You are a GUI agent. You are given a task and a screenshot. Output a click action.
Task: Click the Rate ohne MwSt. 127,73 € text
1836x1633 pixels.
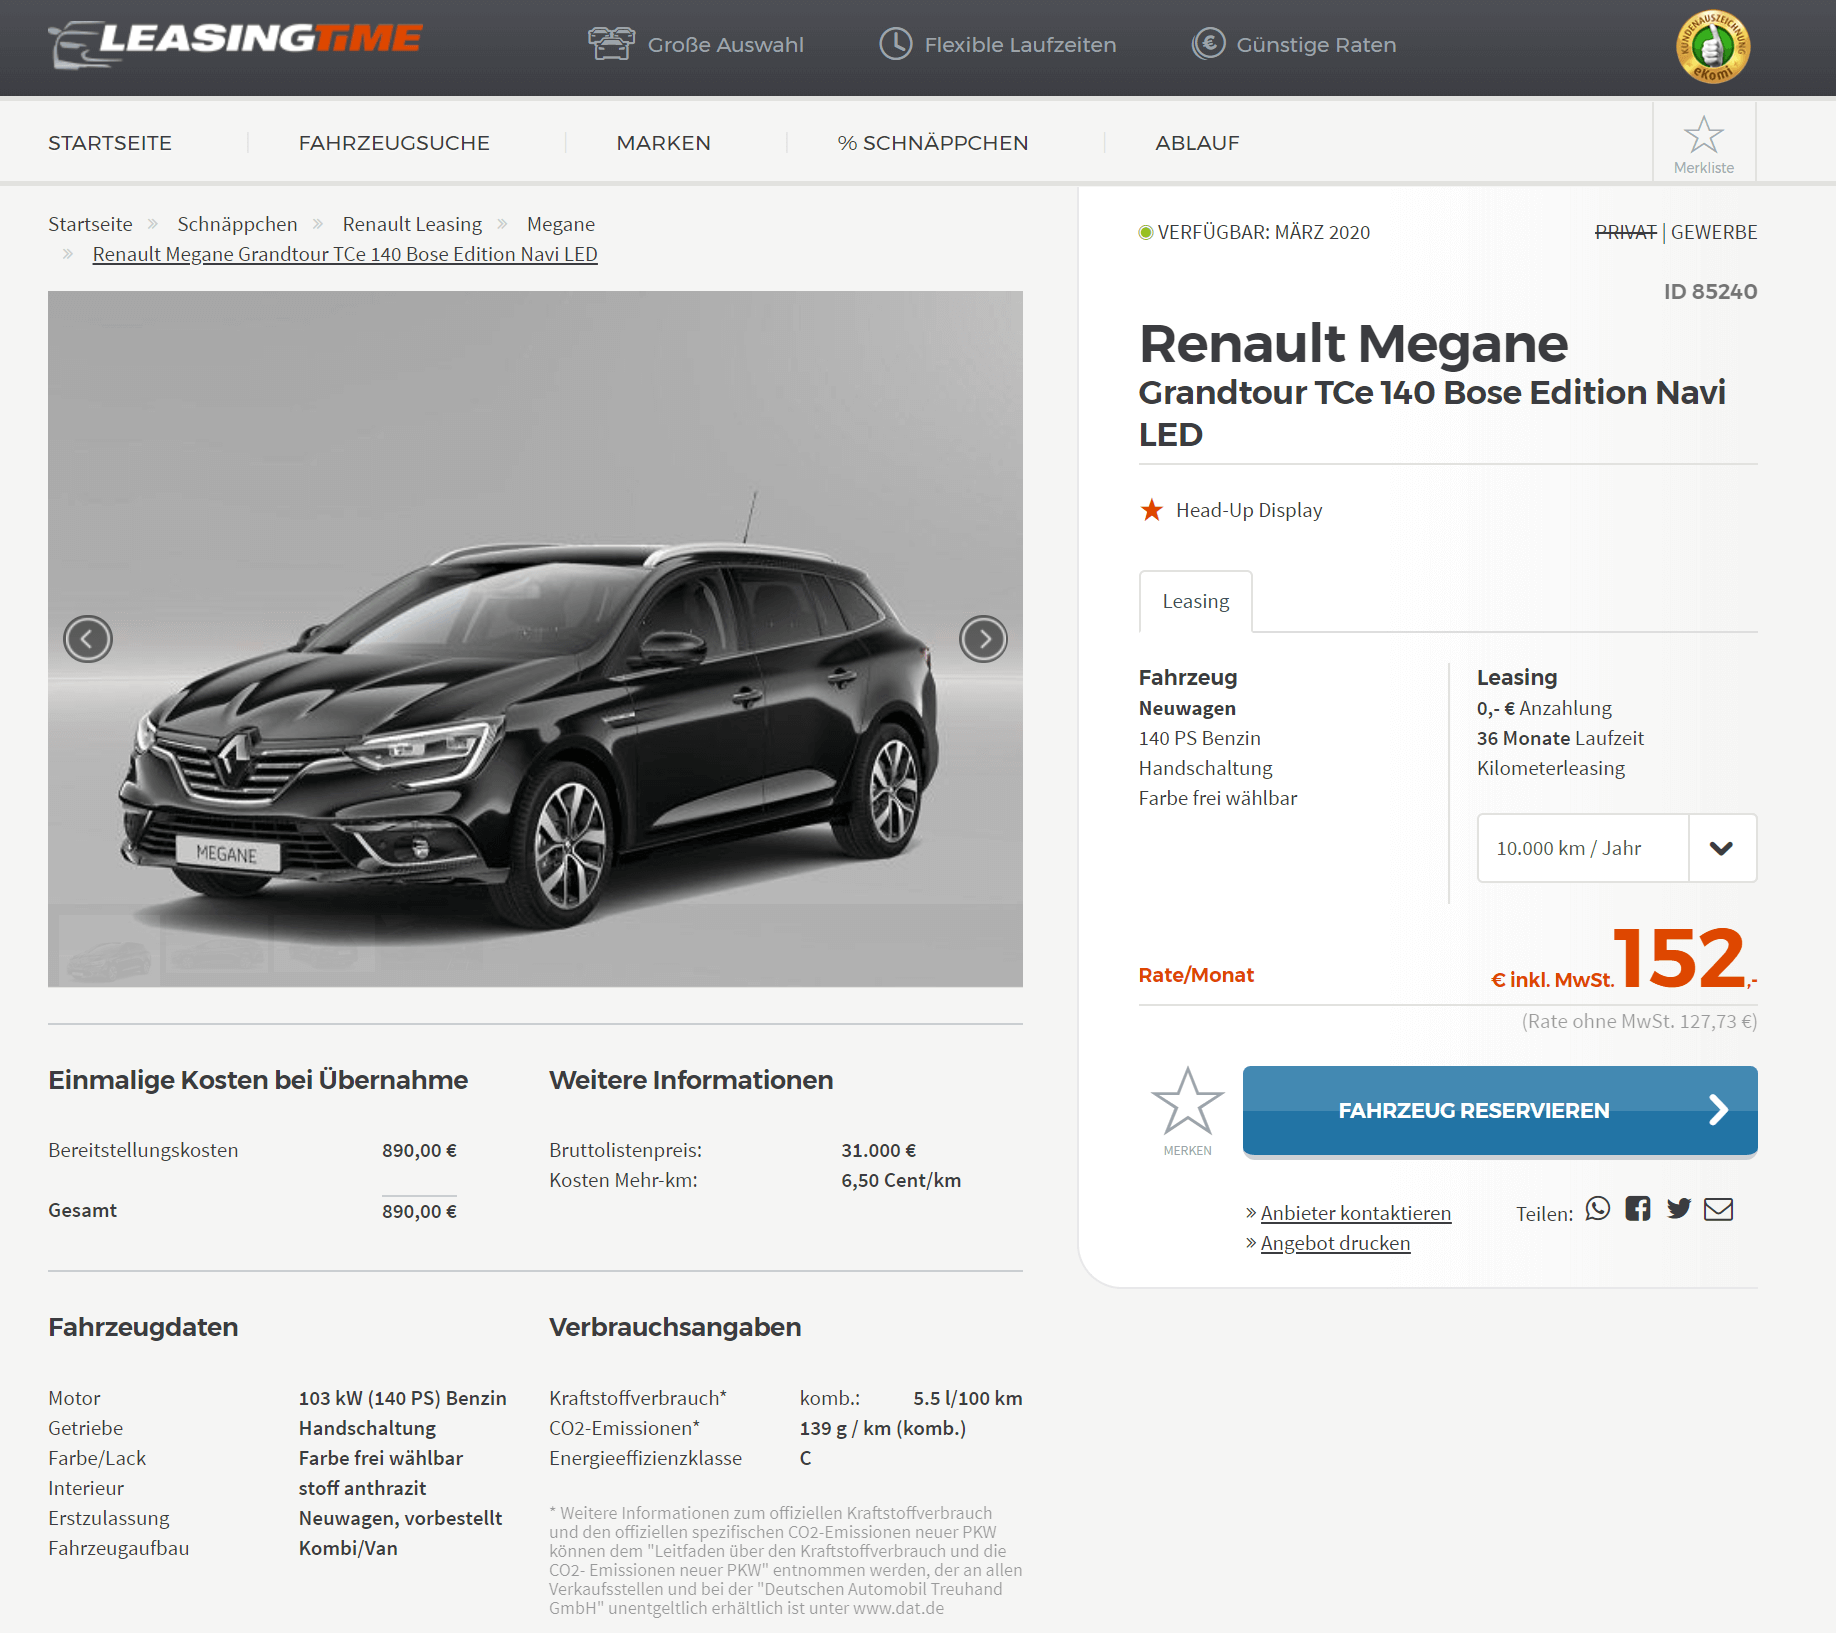(x=1639, y=1021)
